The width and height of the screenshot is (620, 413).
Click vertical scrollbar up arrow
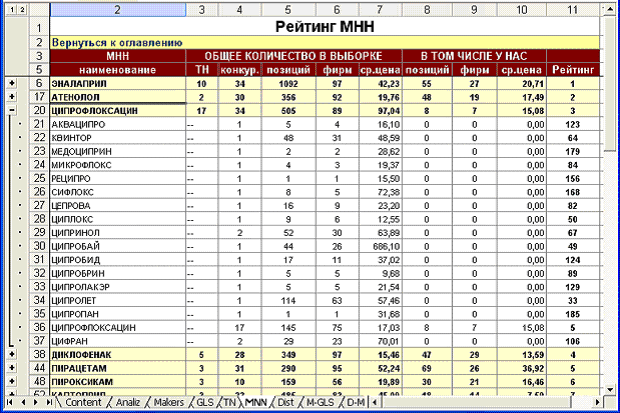609,9
